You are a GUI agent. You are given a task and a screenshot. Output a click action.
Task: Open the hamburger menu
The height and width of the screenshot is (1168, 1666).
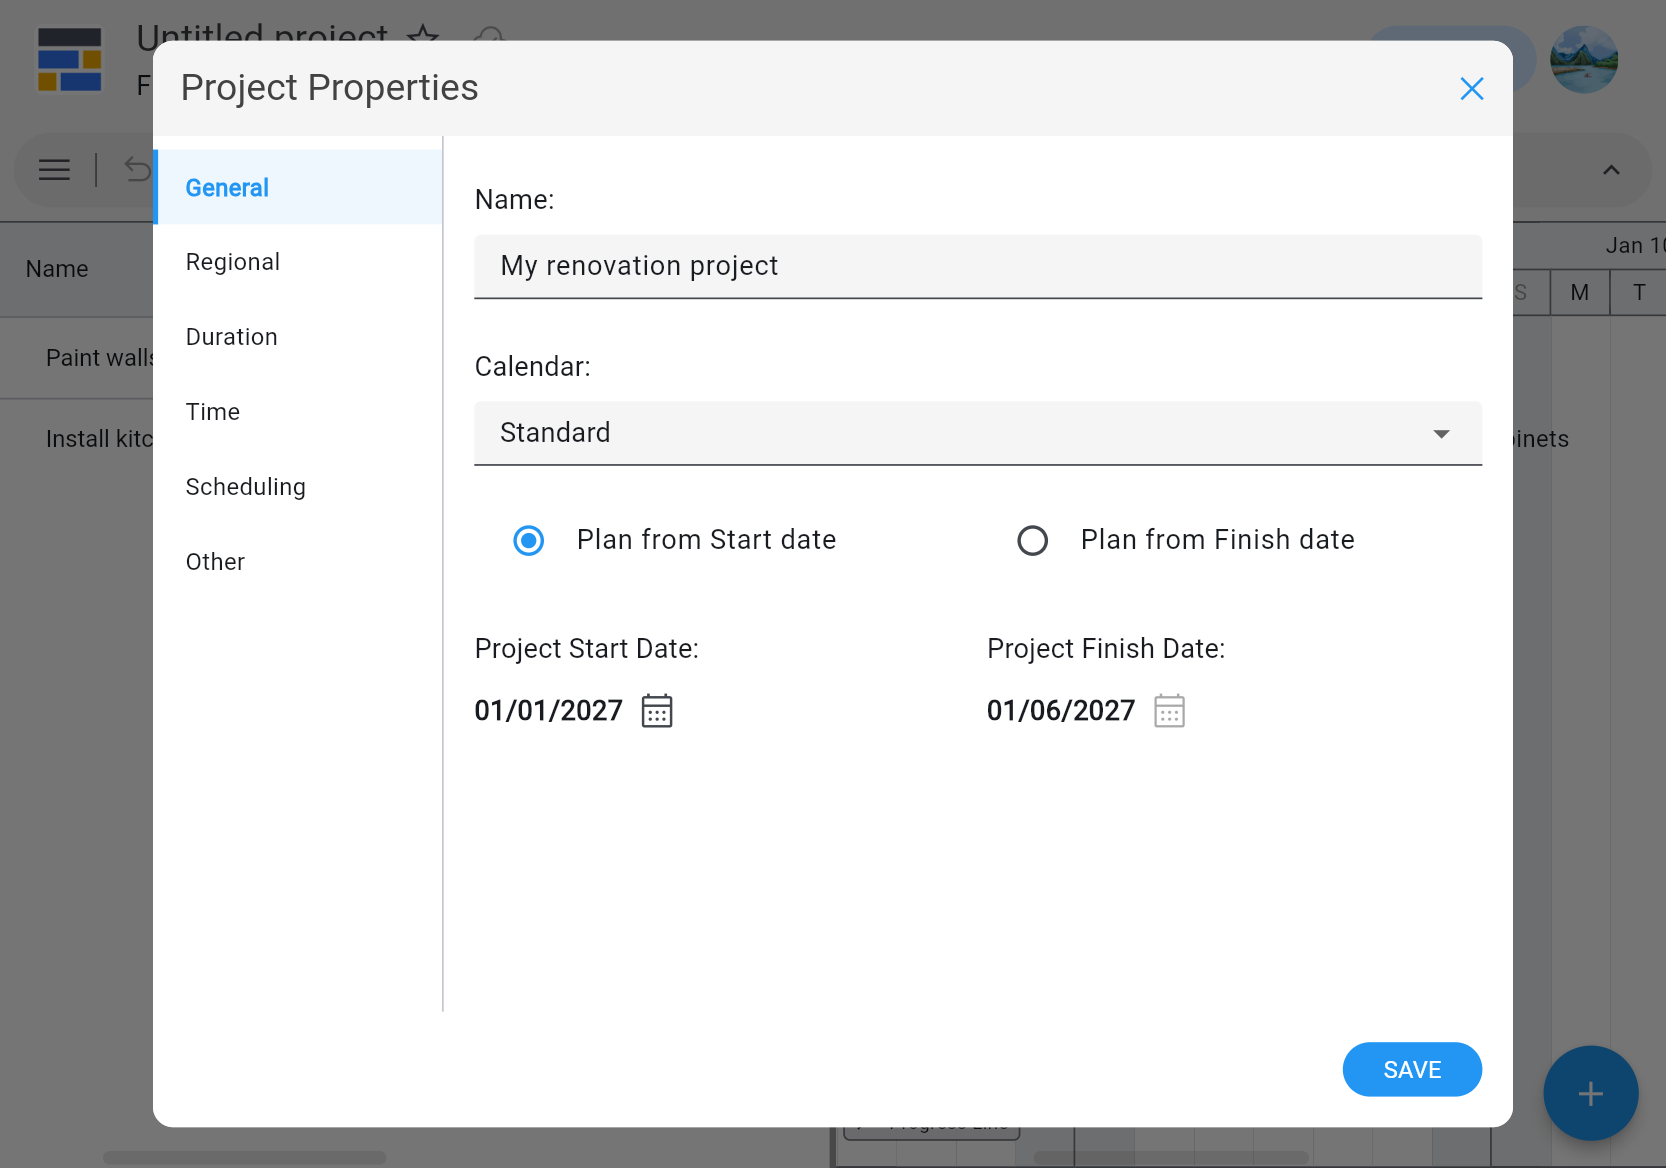click(54, 170)
